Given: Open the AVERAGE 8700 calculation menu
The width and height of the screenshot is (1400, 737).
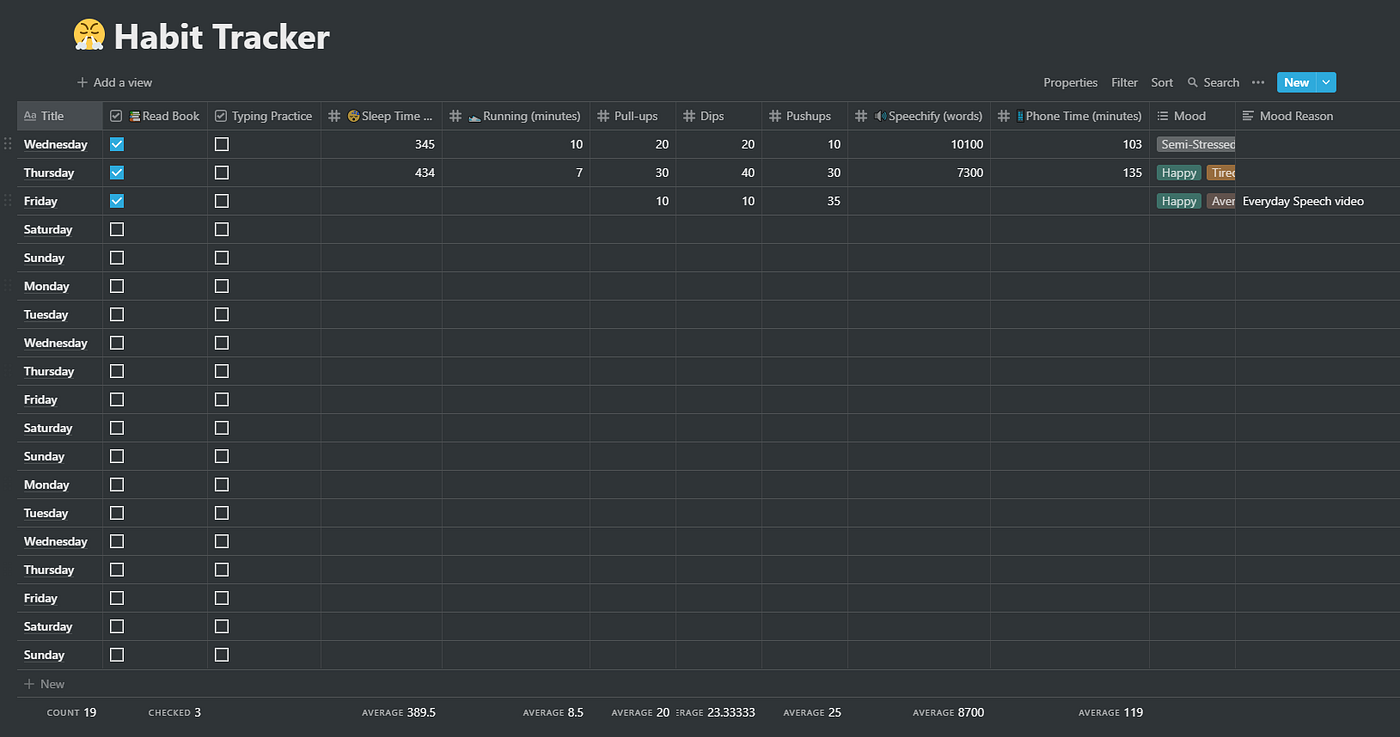Looking at the screenshot, I should (x=948, y=712).
